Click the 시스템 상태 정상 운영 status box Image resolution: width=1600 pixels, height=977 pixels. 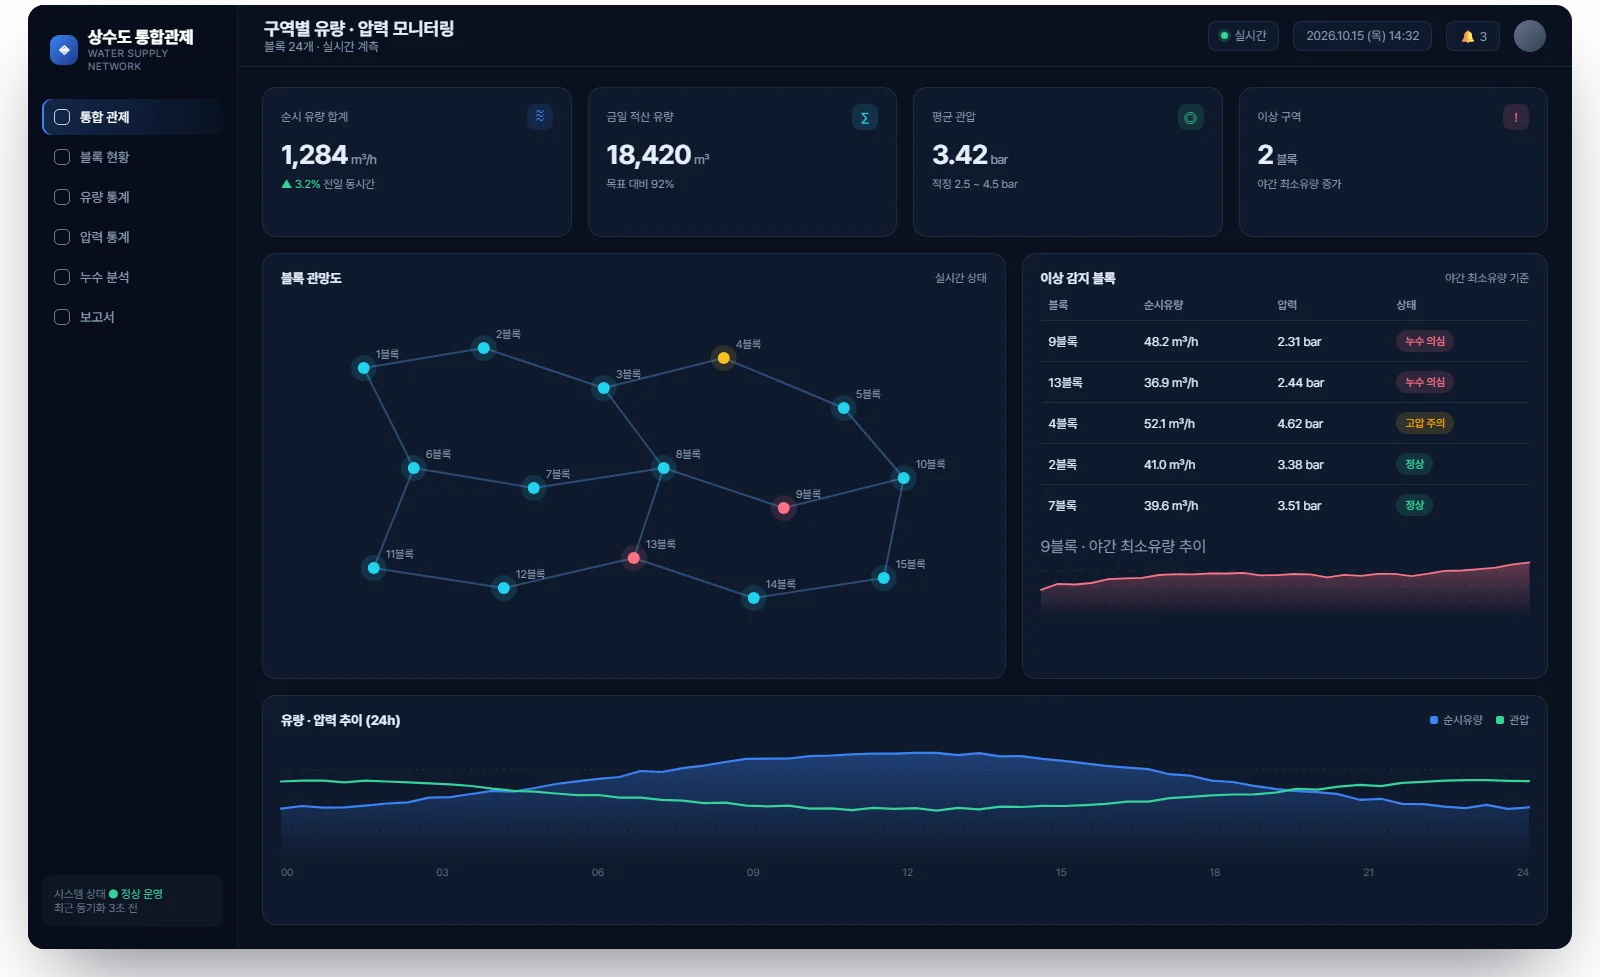coord(132,901)
